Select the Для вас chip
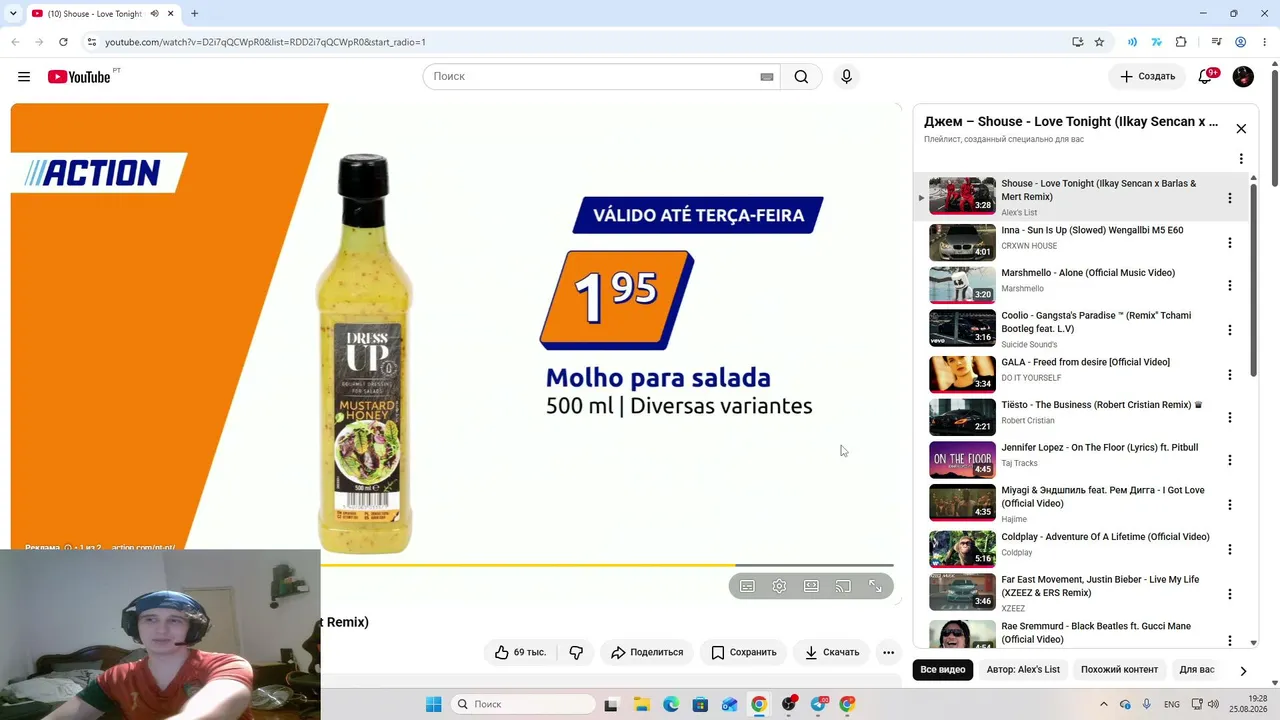 click(x=1197, y=670)
